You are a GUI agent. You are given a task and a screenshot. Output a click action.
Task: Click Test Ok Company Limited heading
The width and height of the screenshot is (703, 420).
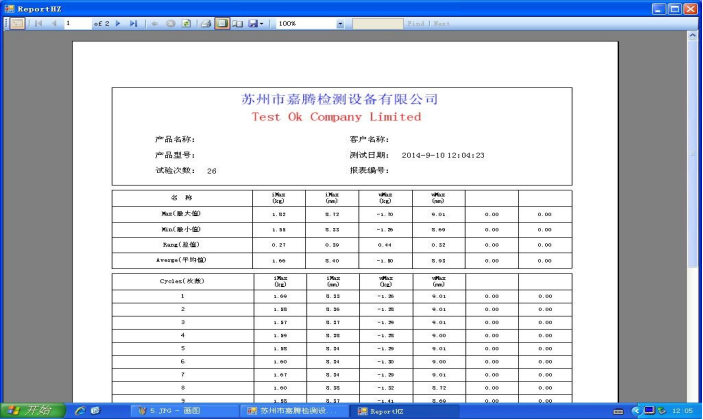pos(336,117)
